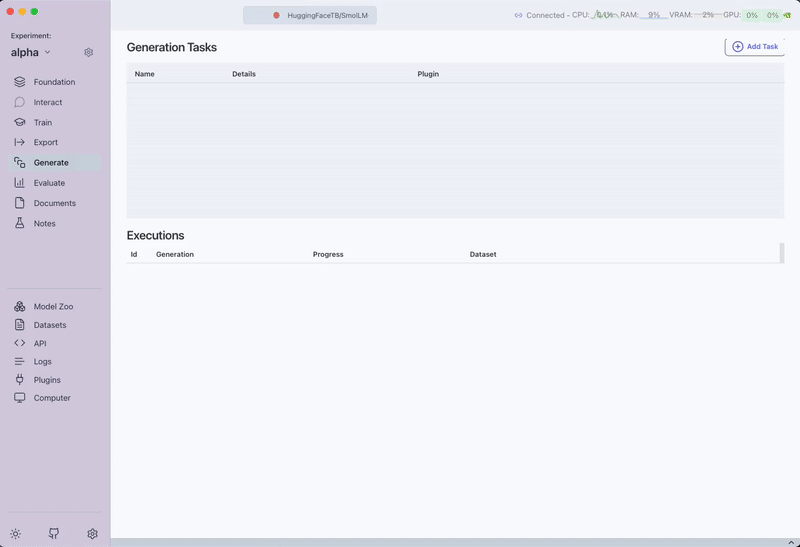Screen dimensions: 800x547
Task: Click the Train graduation cap icon
Action: pos(20,122)
